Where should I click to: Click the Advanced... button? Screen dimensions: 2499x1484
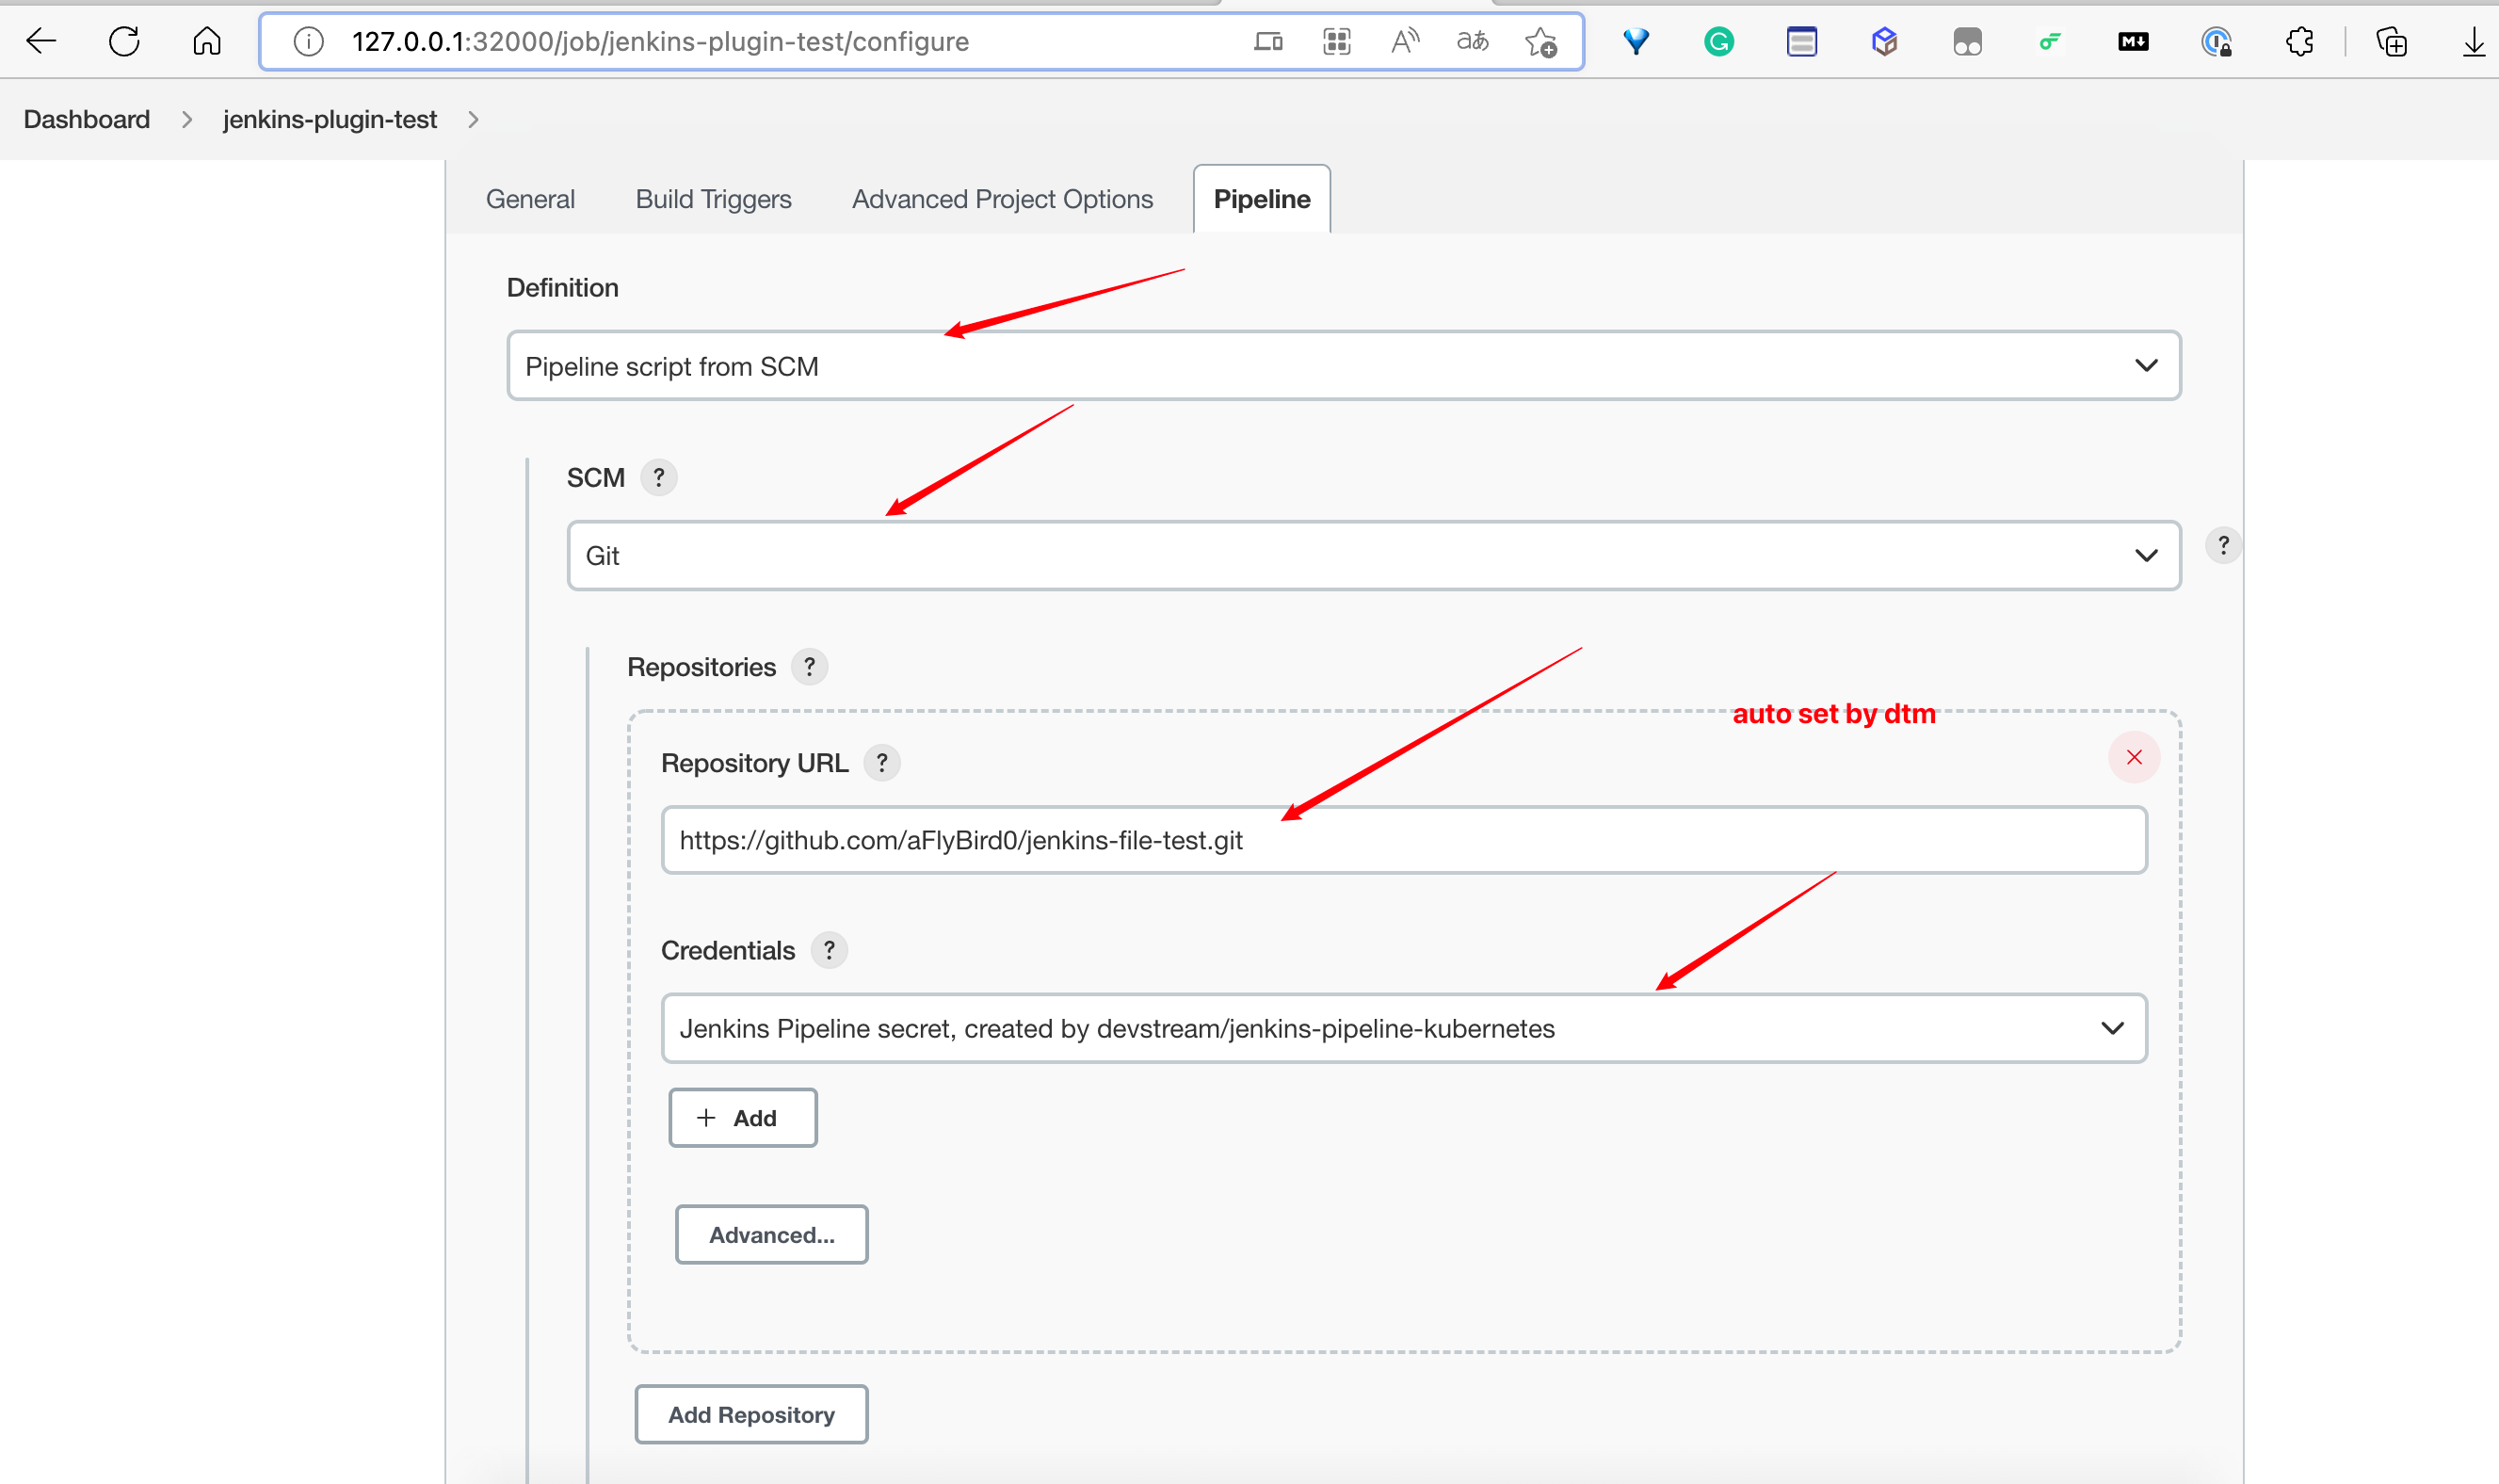(x=771, y=1235)
